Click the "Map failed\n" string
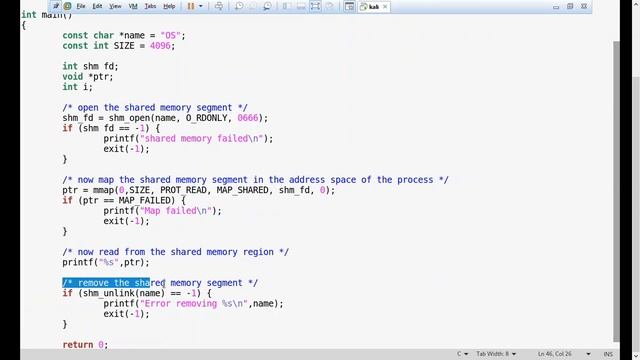 point(176,211)
